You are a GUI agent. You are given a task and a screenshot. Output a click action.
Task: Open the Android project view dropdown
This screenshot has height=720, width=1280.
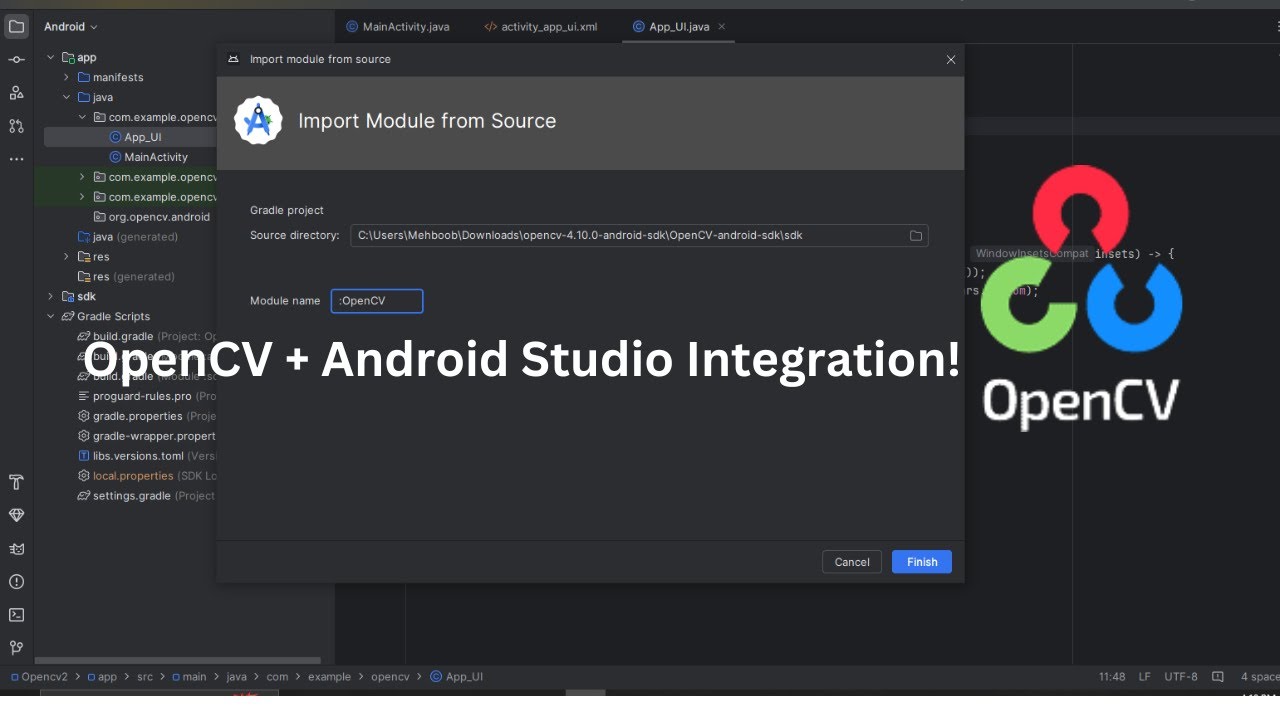[x=71, y=27]
